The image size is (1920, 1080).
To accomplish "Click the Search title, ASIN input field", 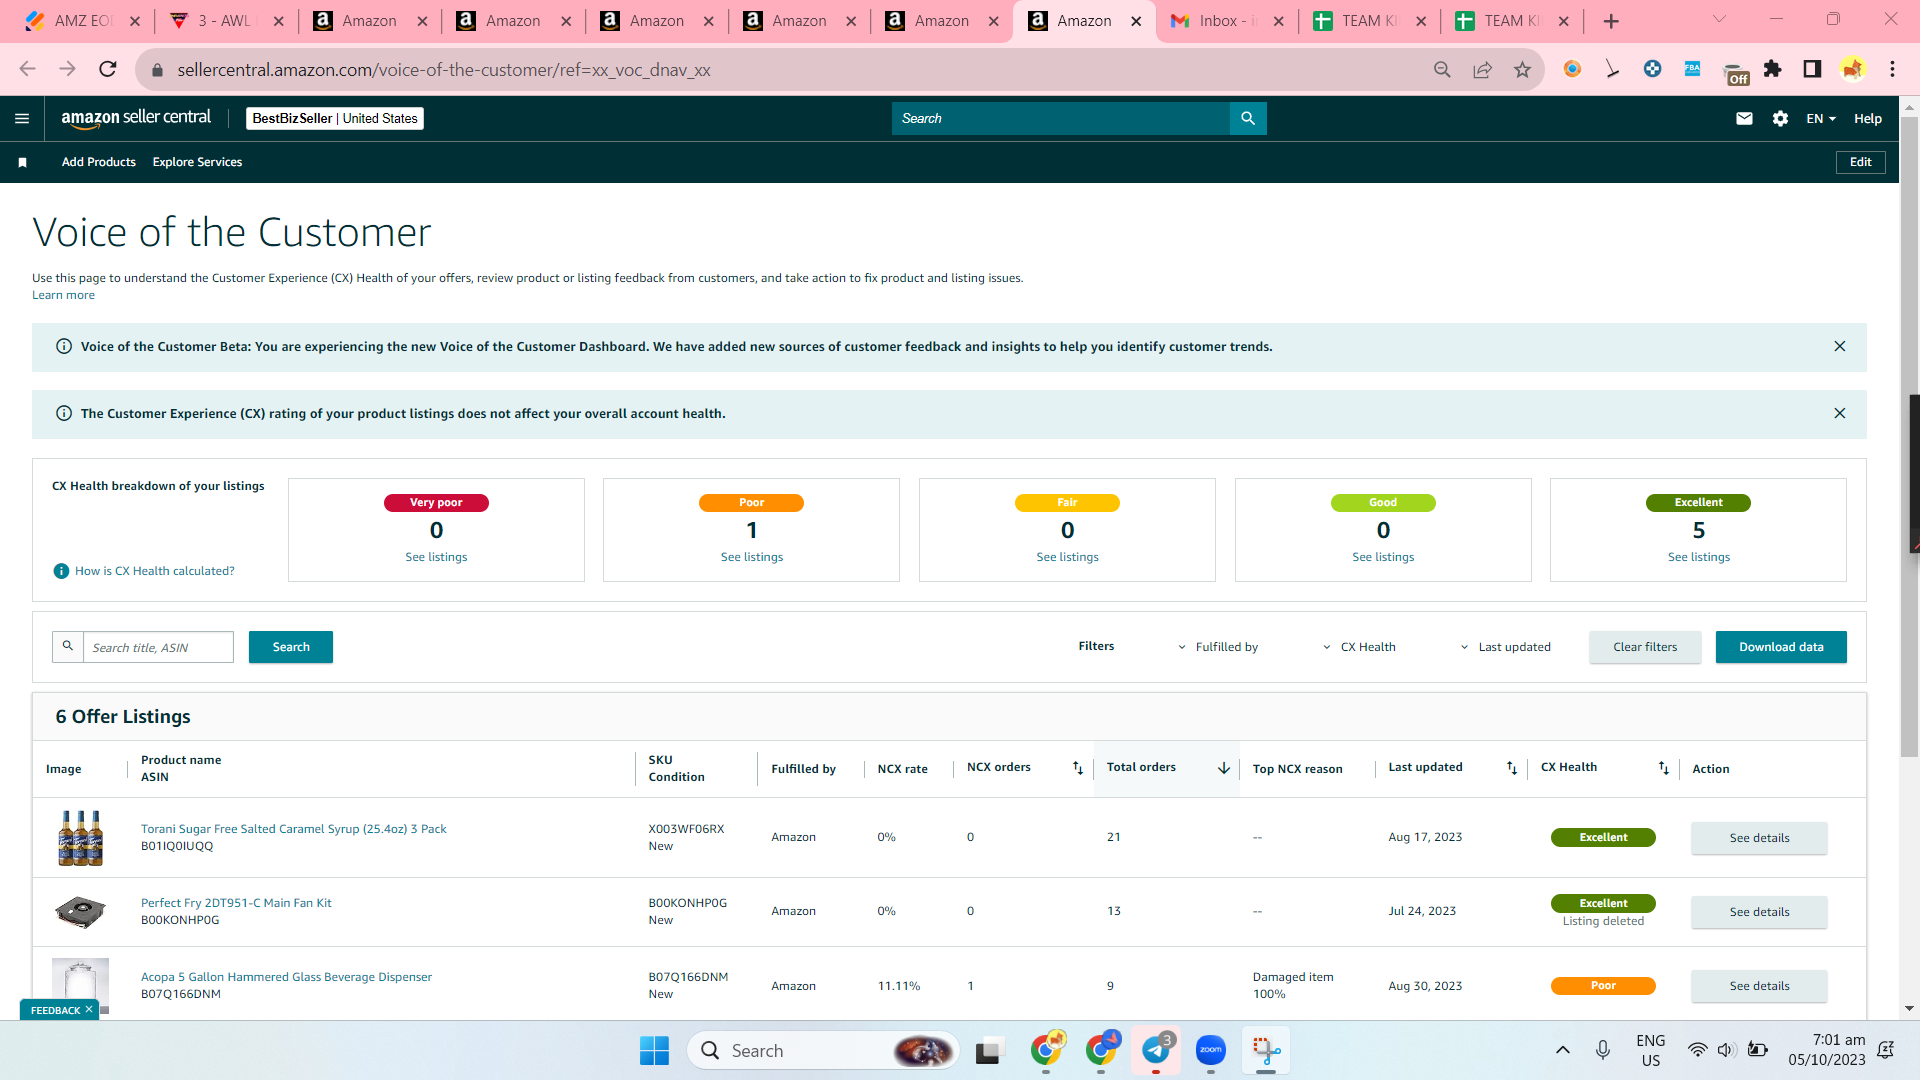I will point(158,647).
